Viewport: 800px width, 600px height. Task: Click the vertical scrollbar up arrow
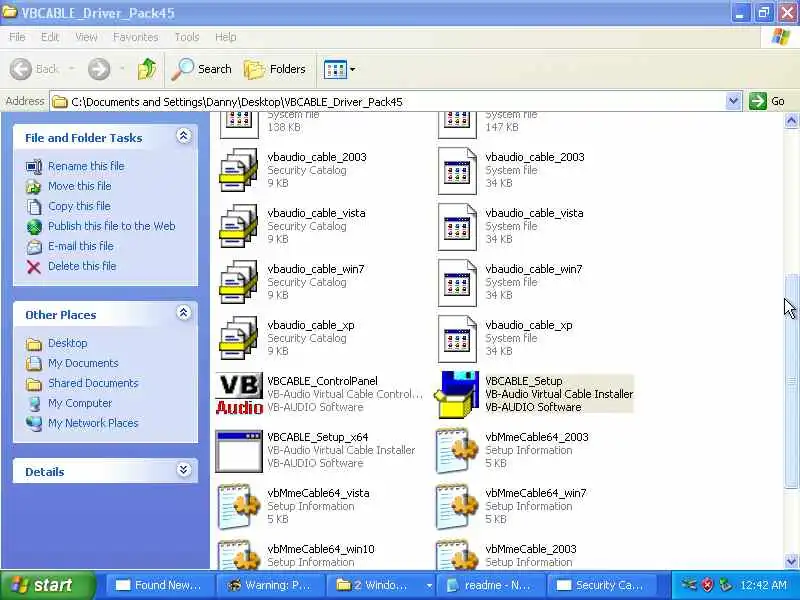point(791,120)
